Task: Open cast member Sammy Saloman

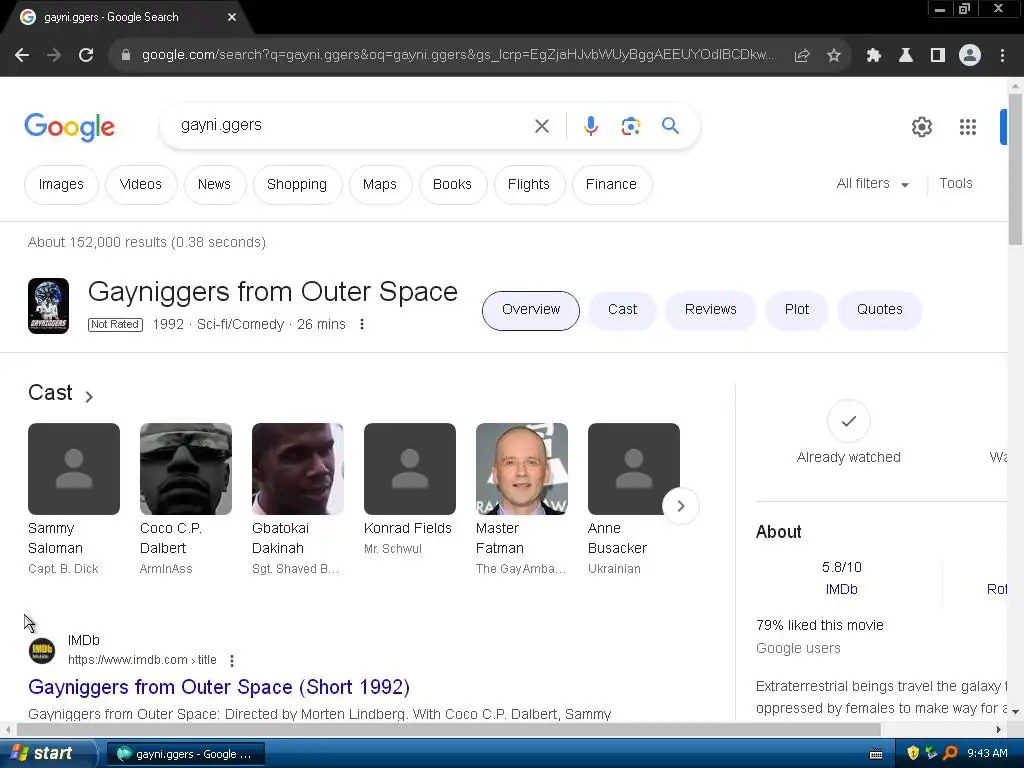Action: click(74, 500)
